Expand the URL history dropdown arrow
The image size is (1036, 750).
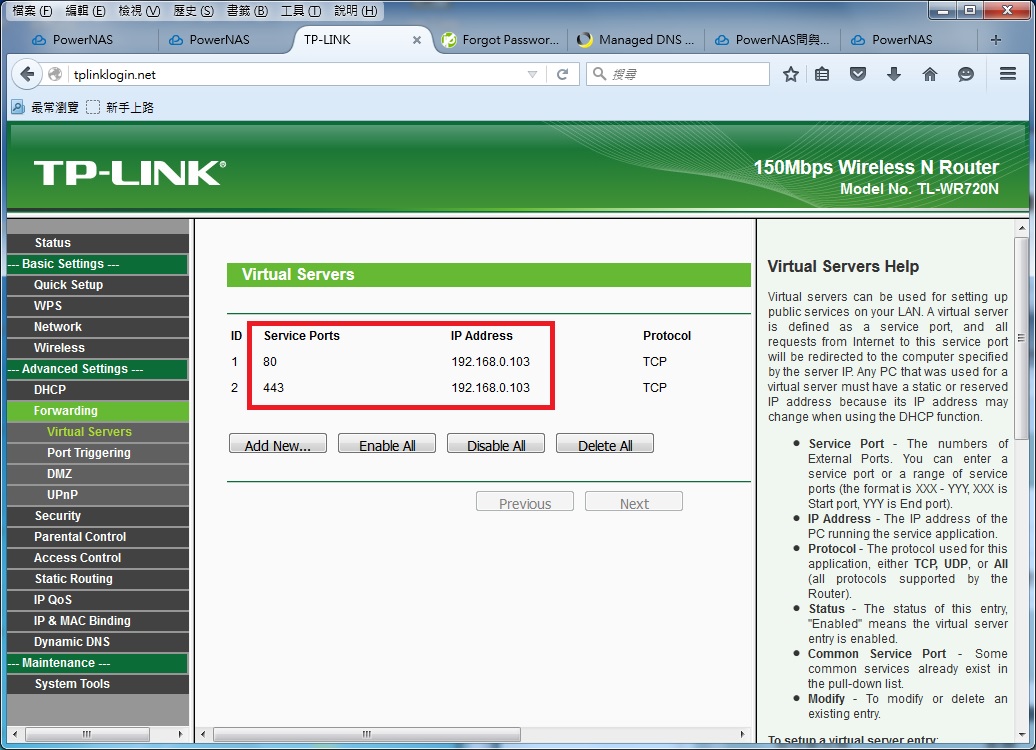point(533,74)
